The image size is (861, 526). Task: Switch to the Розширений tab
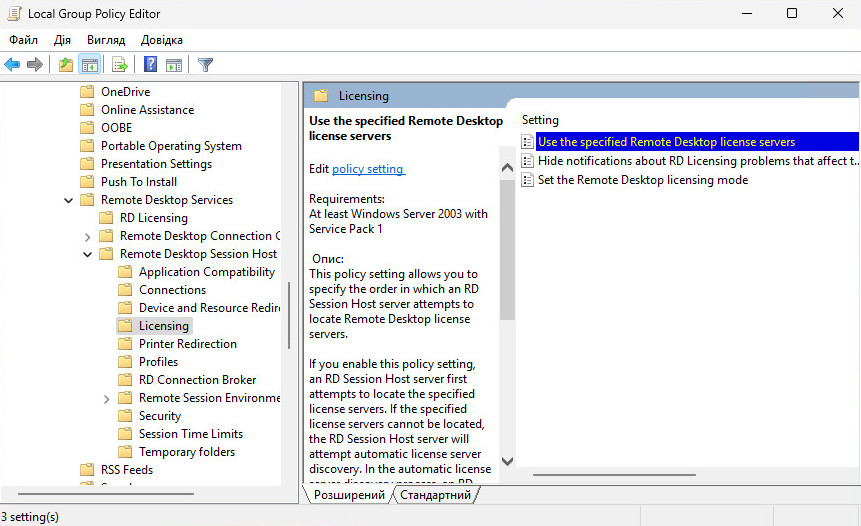pos(349,495)
